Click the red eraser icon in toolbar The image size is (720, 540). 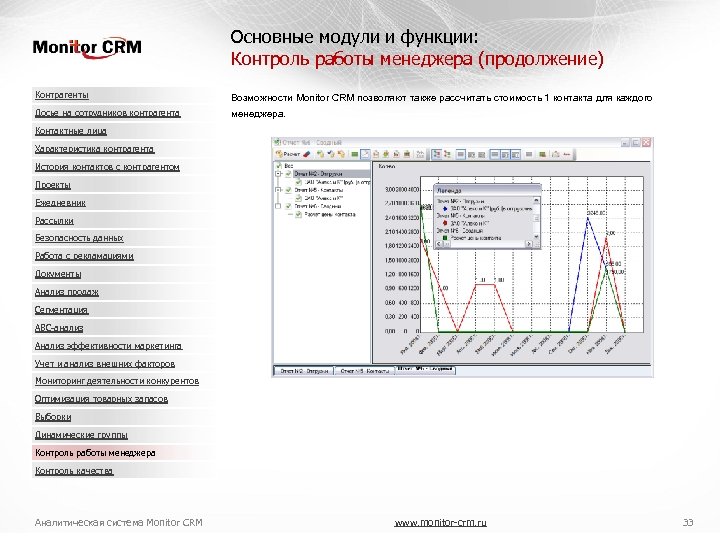pos(307,154)
